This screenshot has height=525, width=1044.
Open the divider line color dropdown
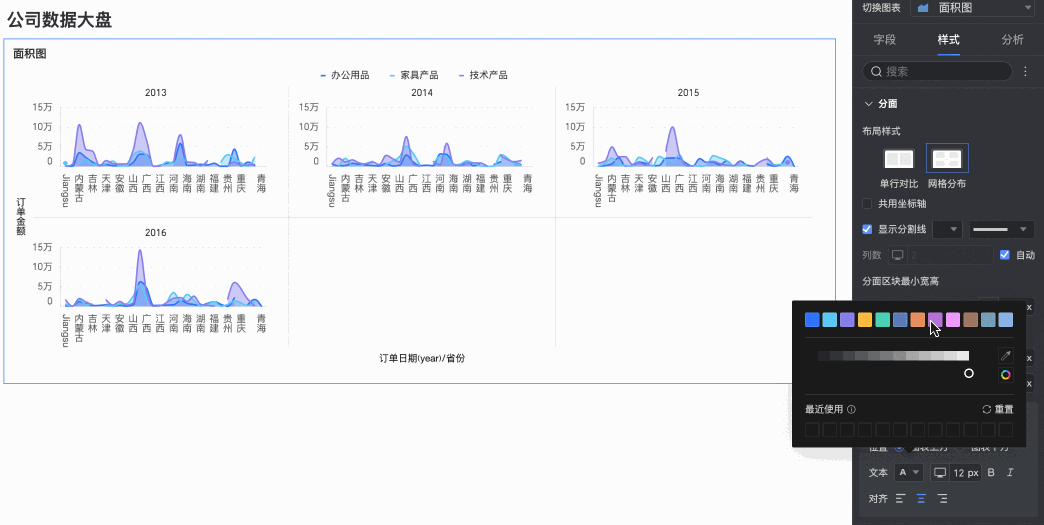tap(948, 230)
